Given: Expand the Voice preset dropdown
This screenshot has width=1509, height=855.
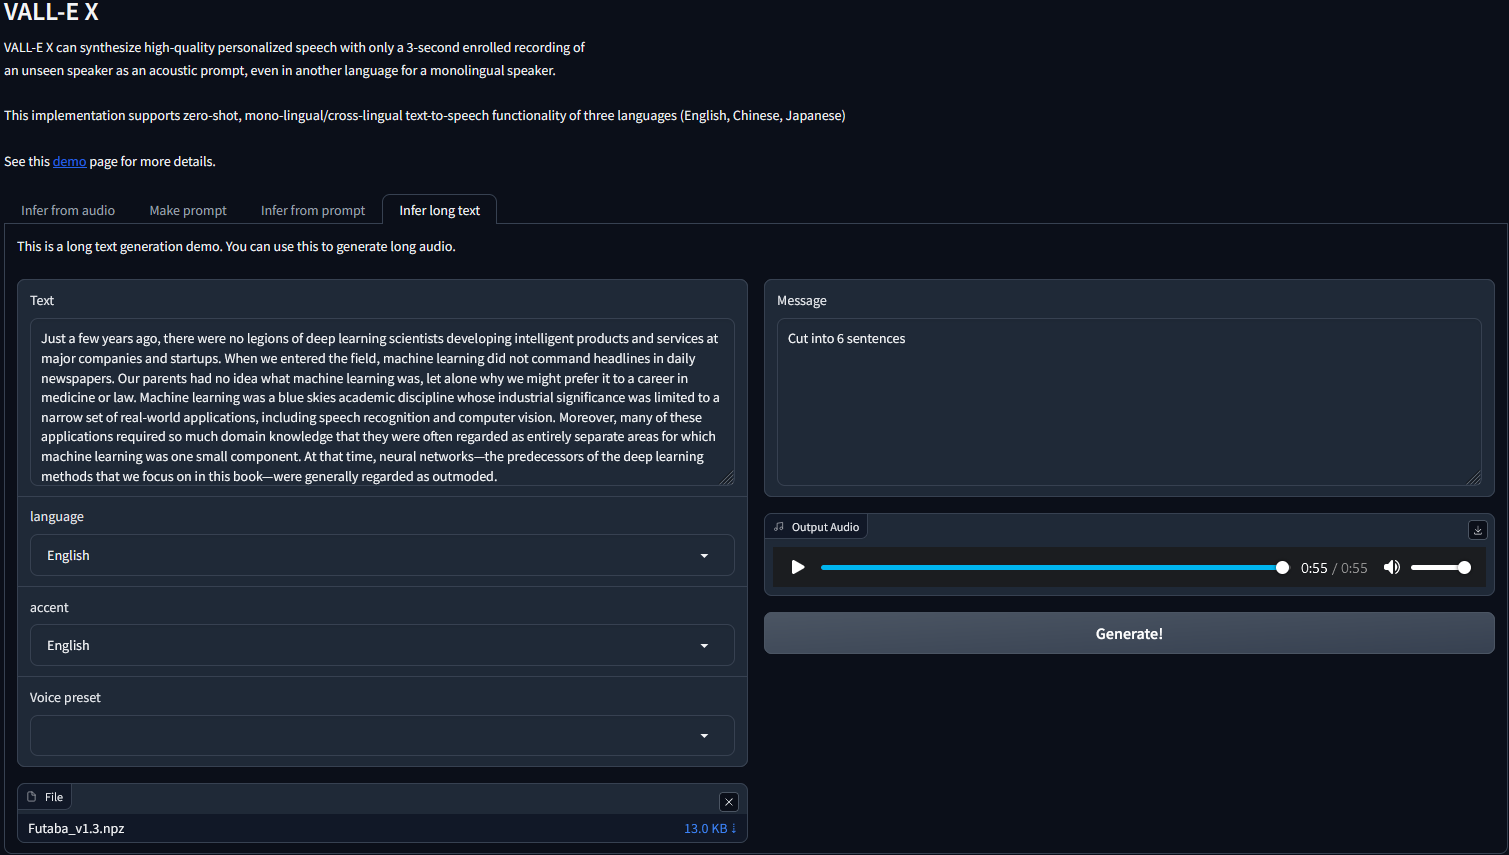Looking at the screenshot, I should [x=382, y=736].
